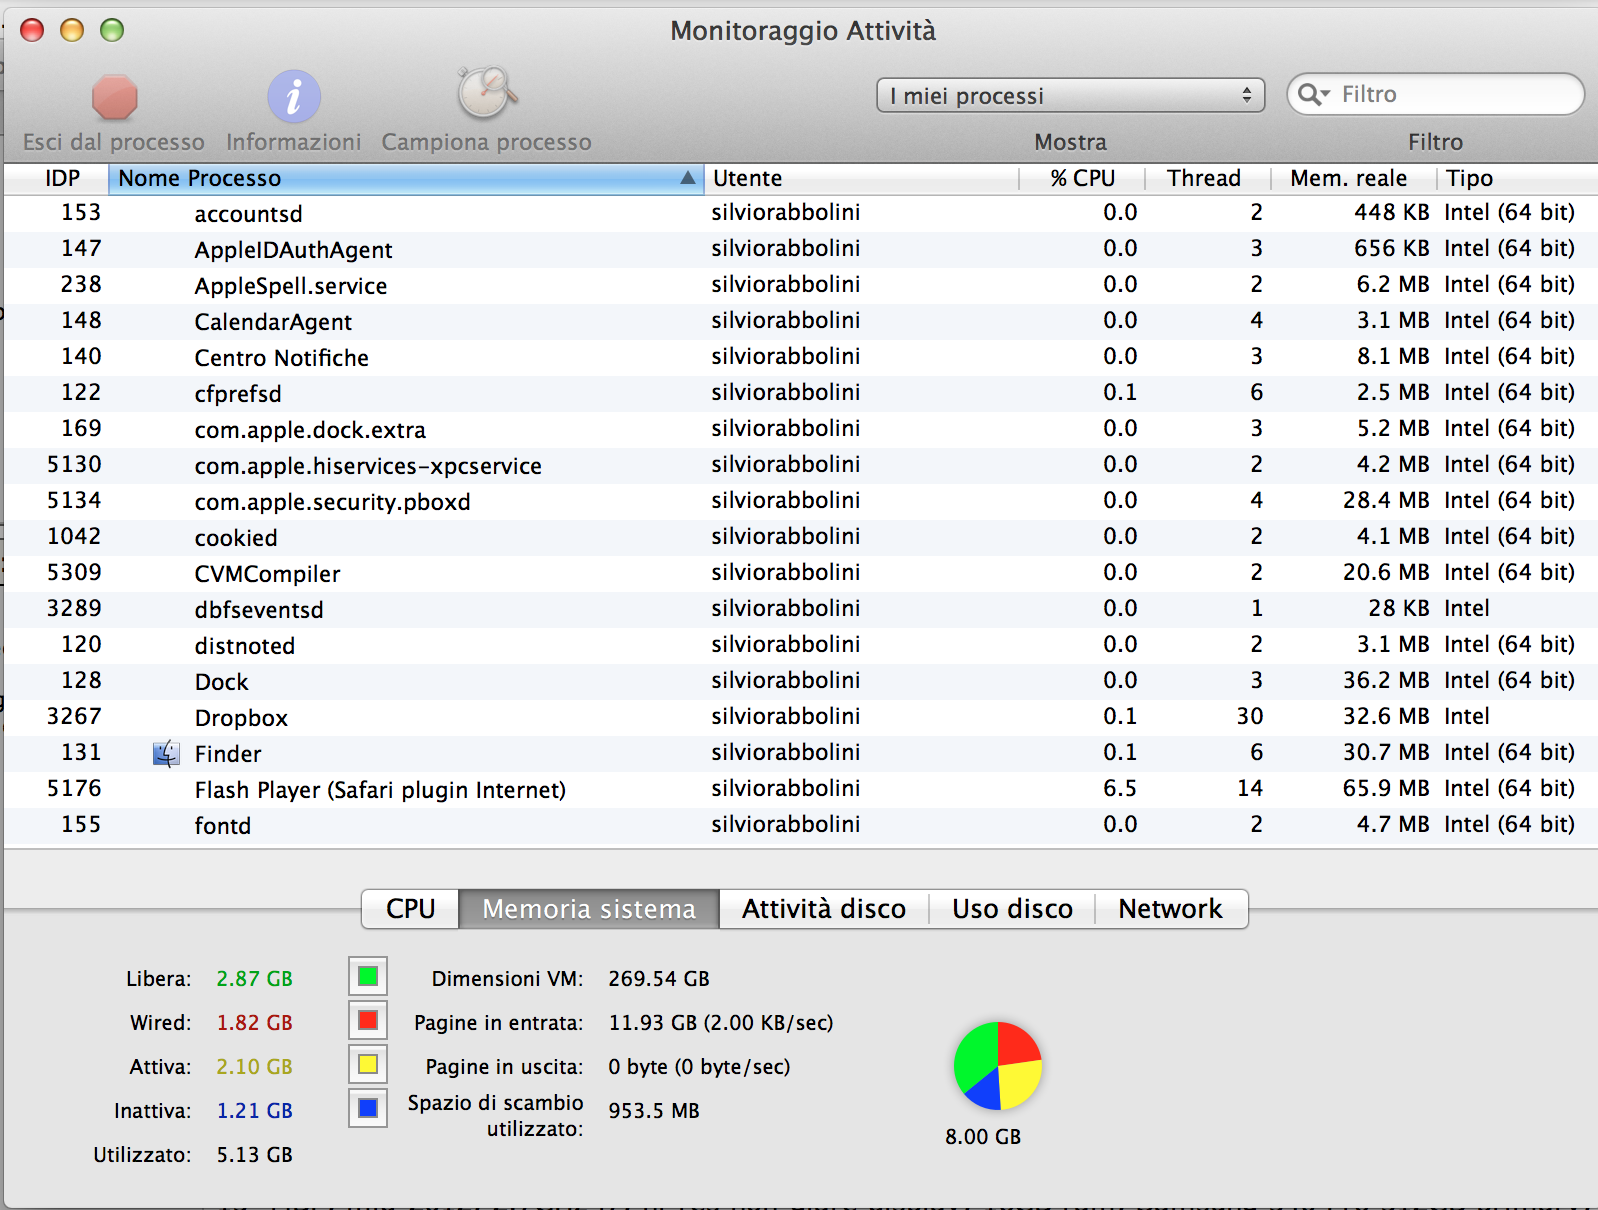Select the AppleIDAuthAgent process row

tap(800, 249)
